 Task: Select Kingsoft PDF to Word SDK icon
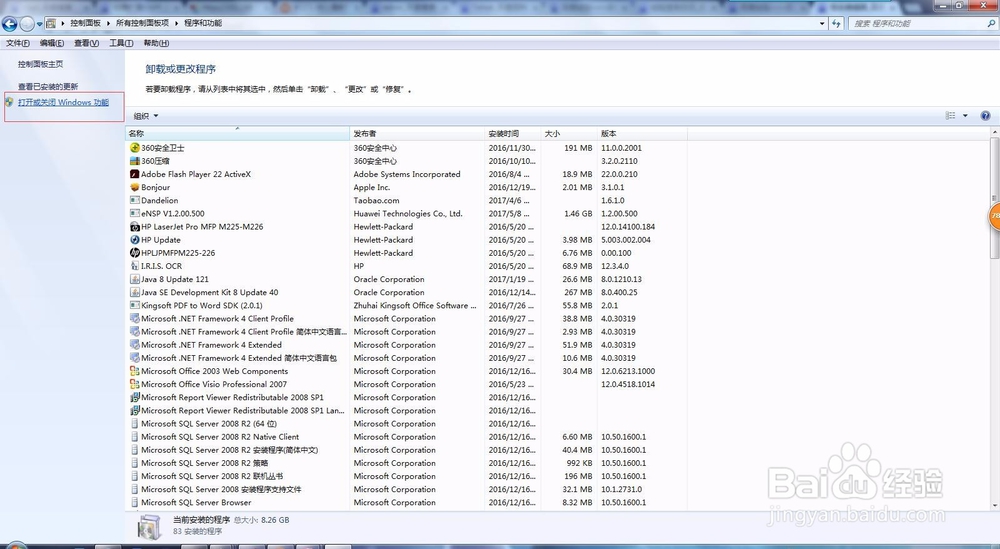pyautogui.click(x=135, y=305)
